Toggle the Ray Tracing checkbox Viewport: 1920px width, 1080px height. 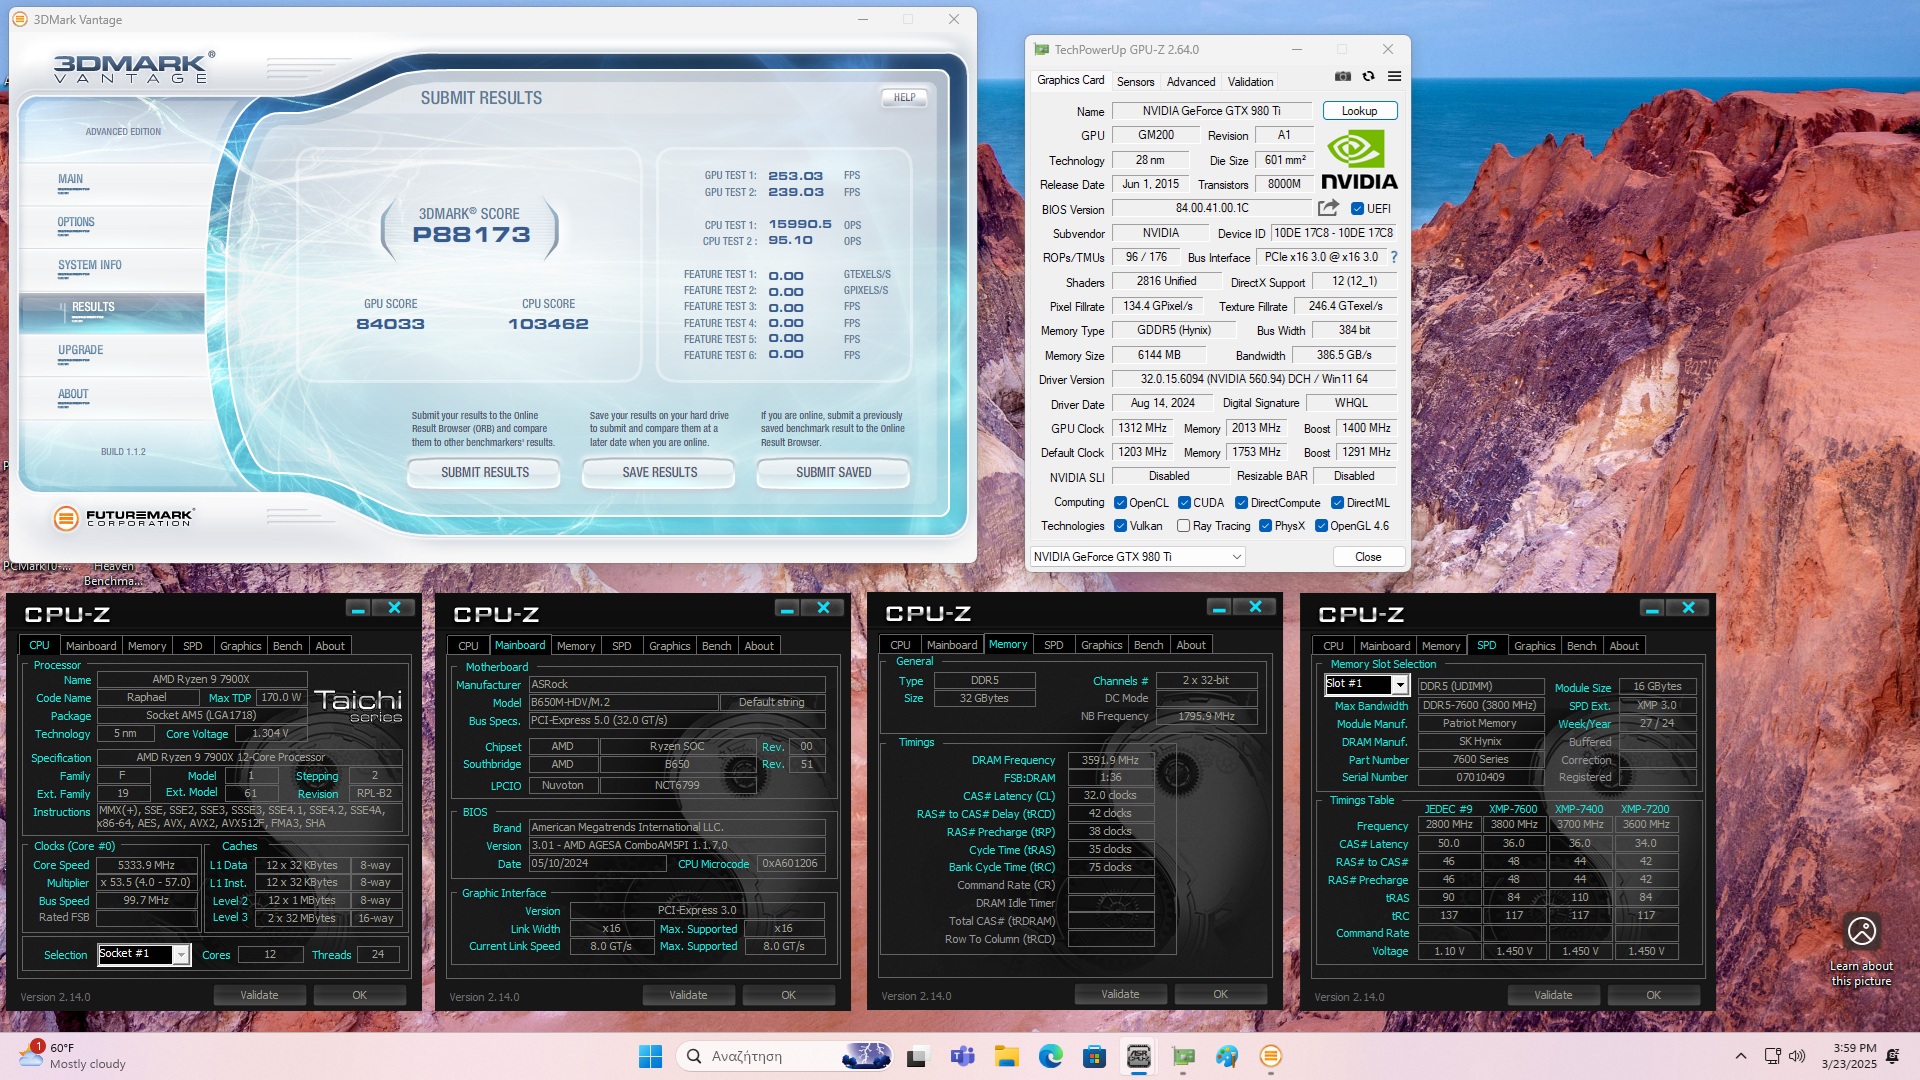(1184, 526)
